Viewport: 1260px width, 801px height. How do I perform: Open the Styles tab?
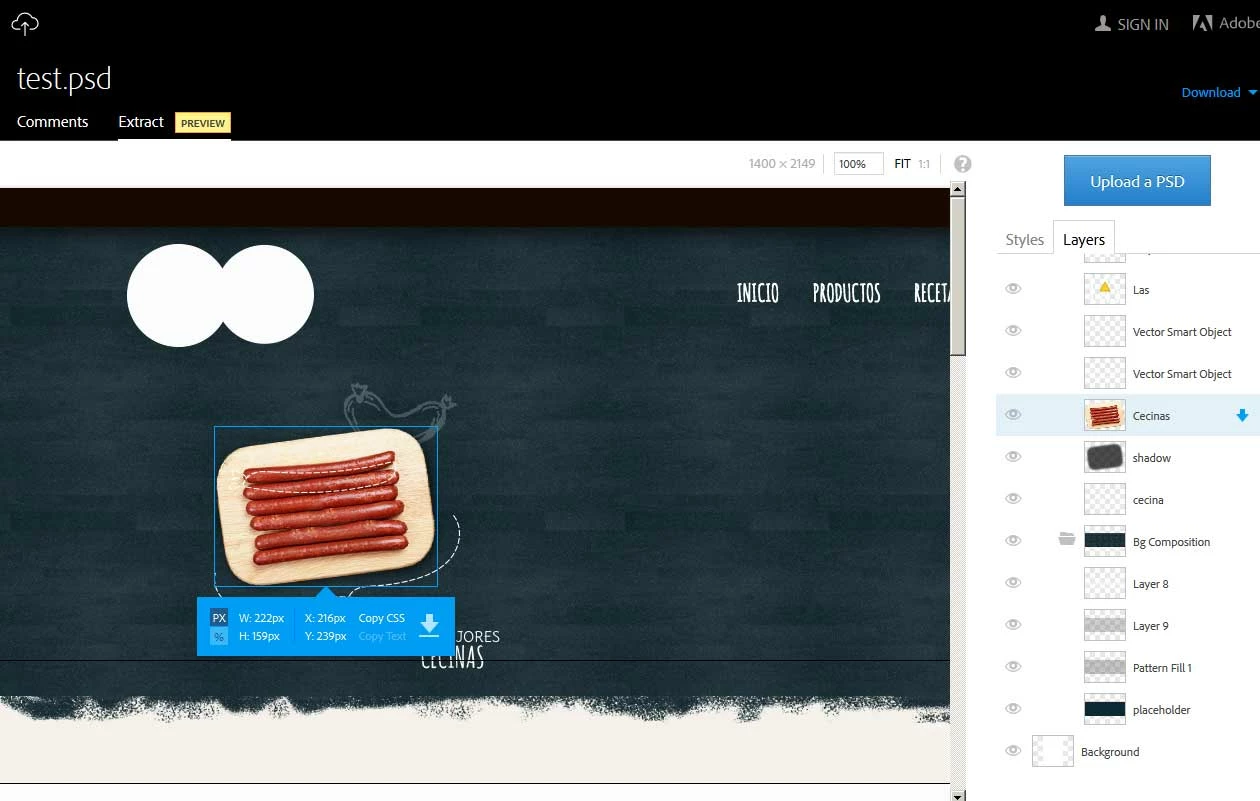(1025, 240)
